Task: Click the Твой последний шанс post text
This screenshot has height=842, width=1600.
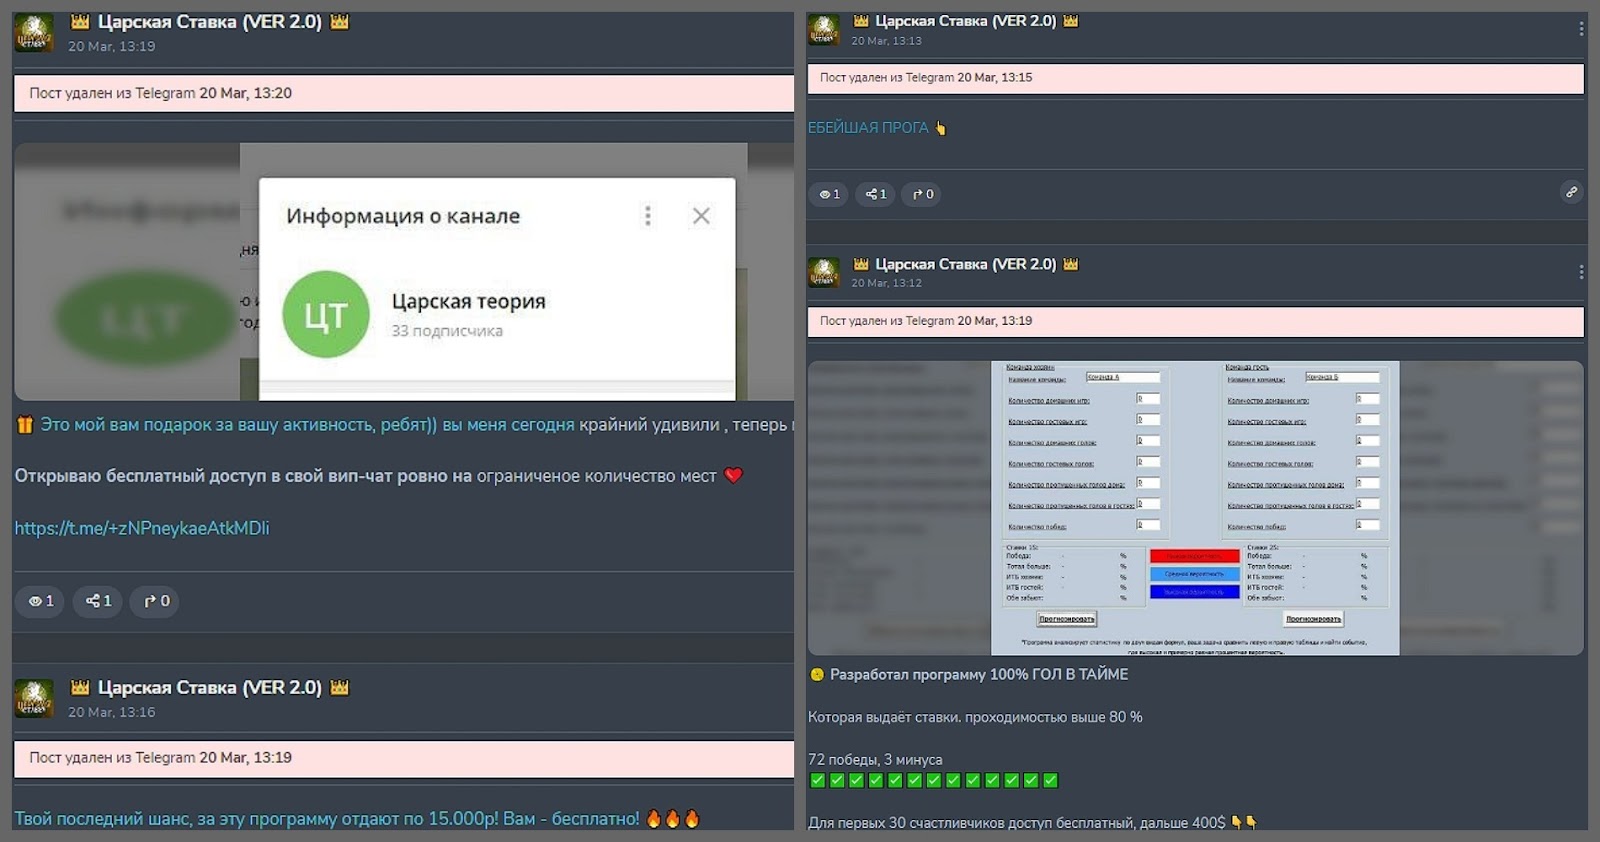Action: 326,819
